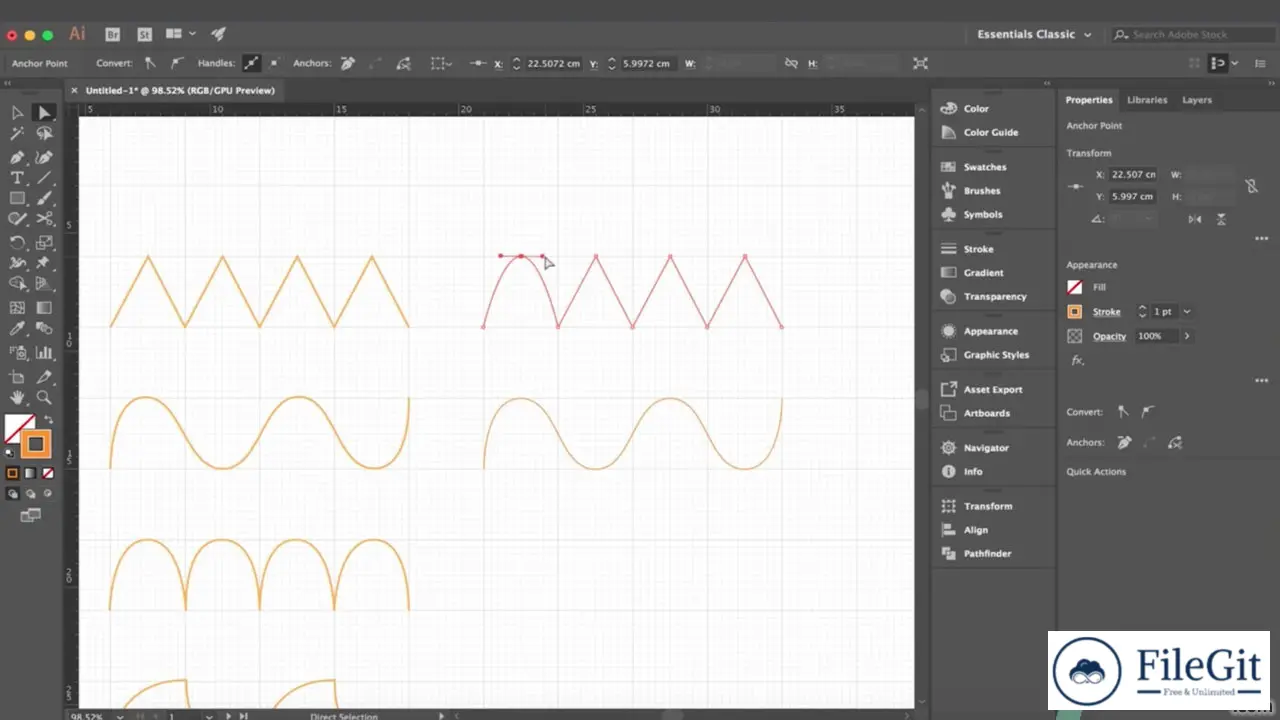Select the Curvature tool

(x=44, y=157)
